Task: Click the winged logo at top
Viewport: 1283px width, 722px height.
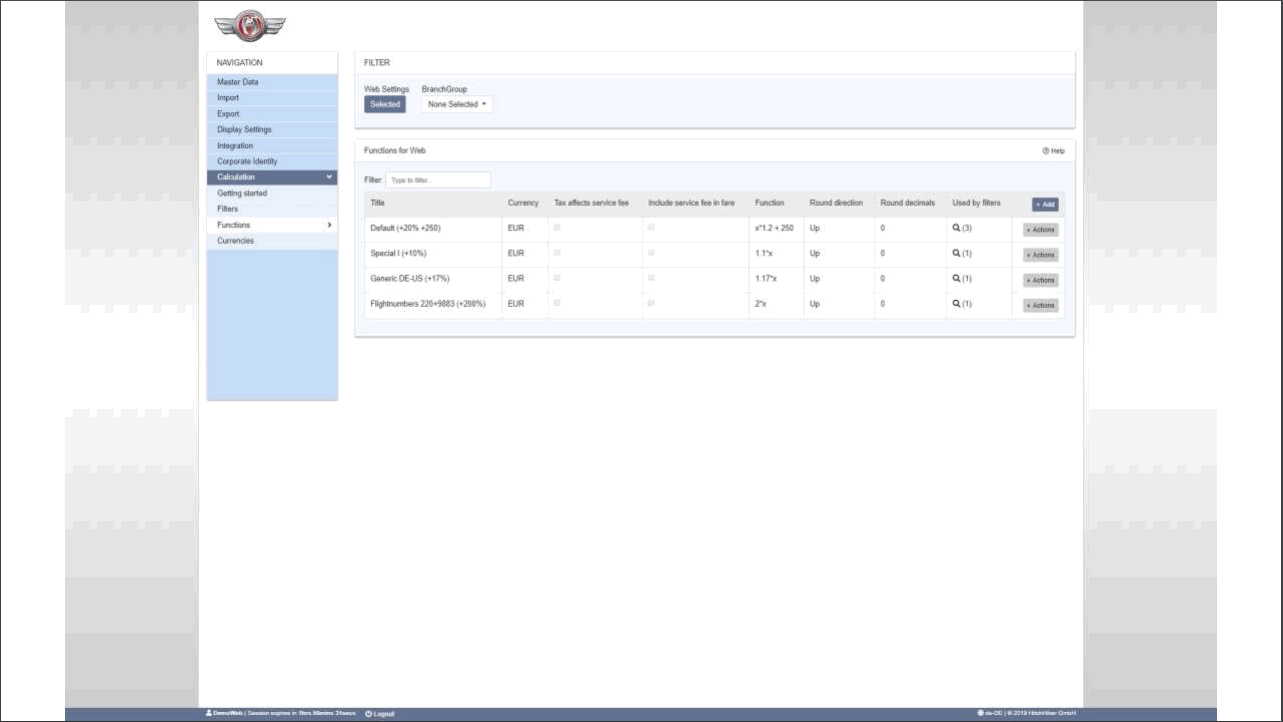Action: [x=249, y=25]
